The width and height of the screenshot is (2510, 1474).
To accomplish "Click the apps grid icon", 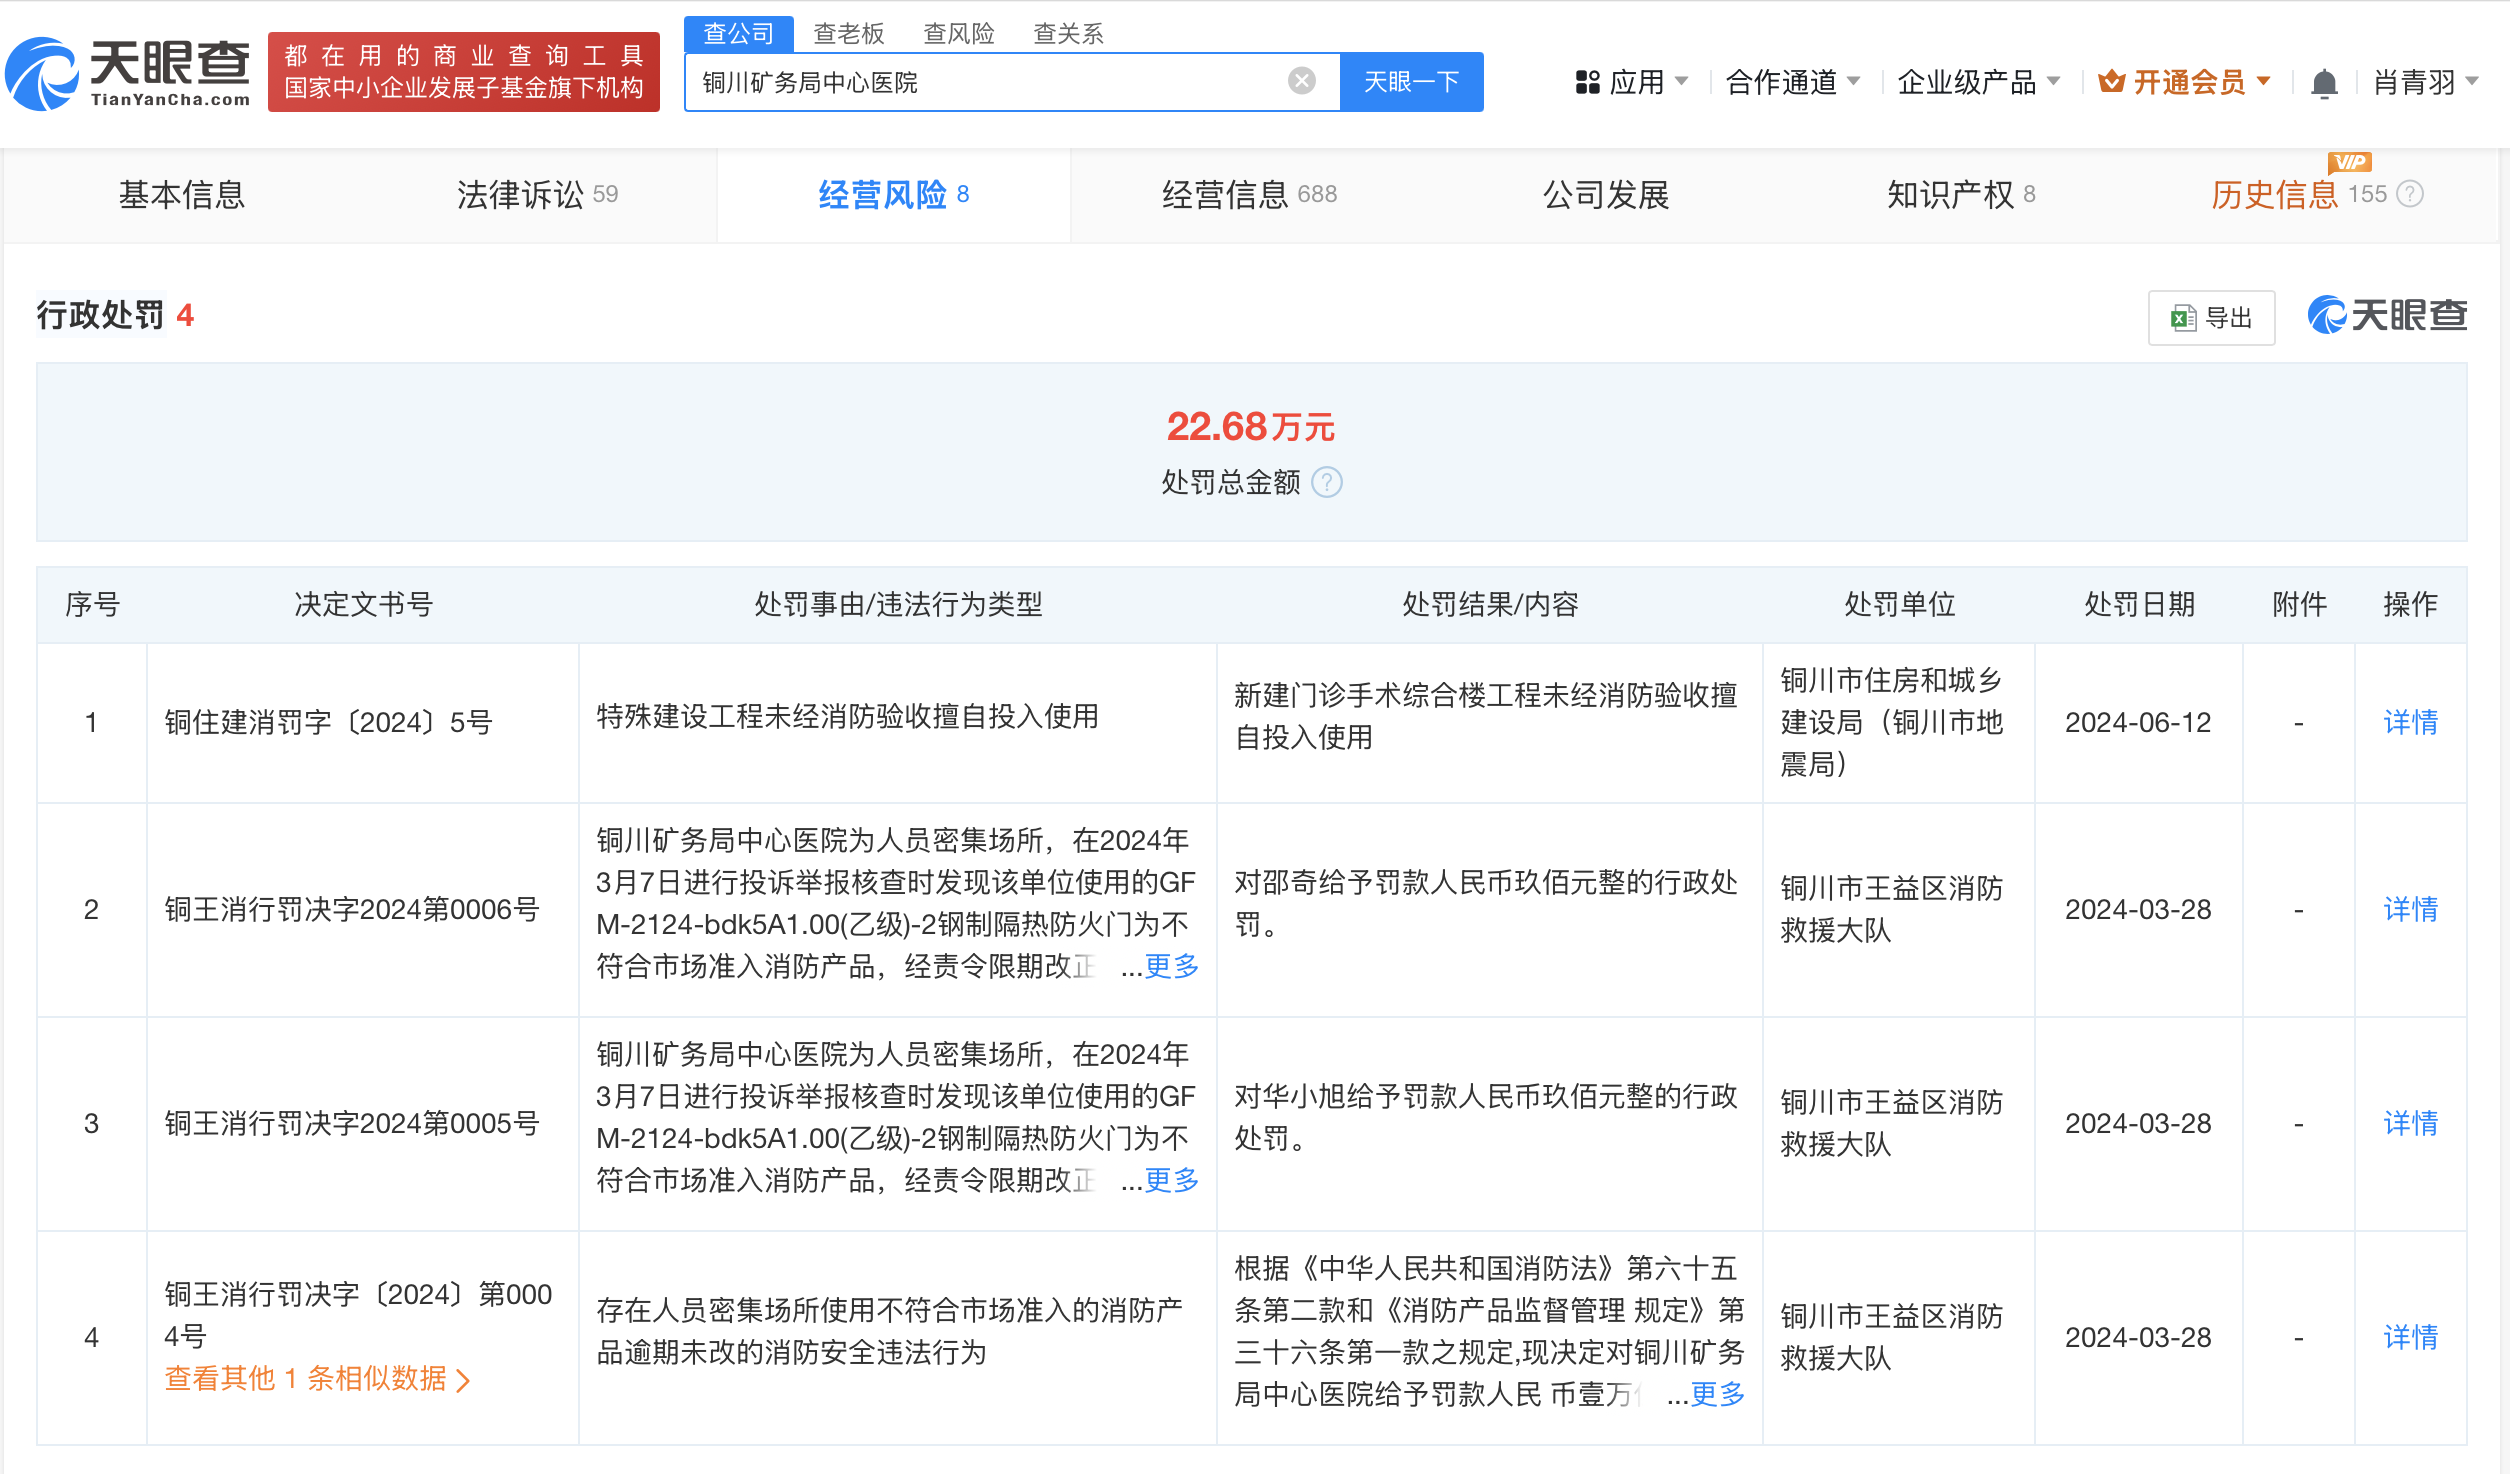I will [1587, 82].
